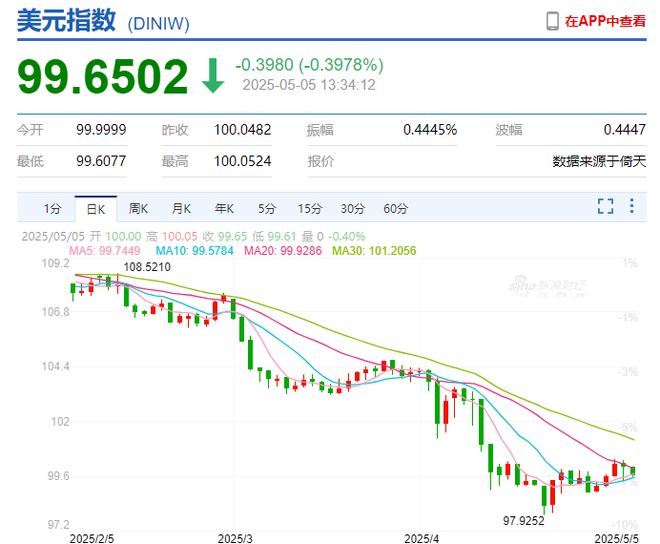Click the MA30: 101.2056 legend label
Image resolution: width=660 pixels, height=544 pixels.
374,251
